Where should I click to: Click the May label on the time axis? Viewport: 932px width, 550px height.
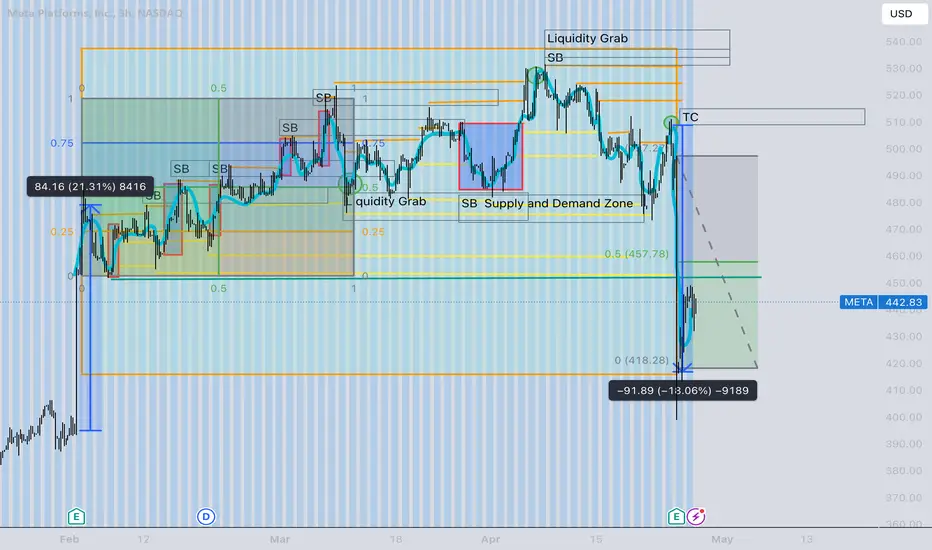pos(722,539)
